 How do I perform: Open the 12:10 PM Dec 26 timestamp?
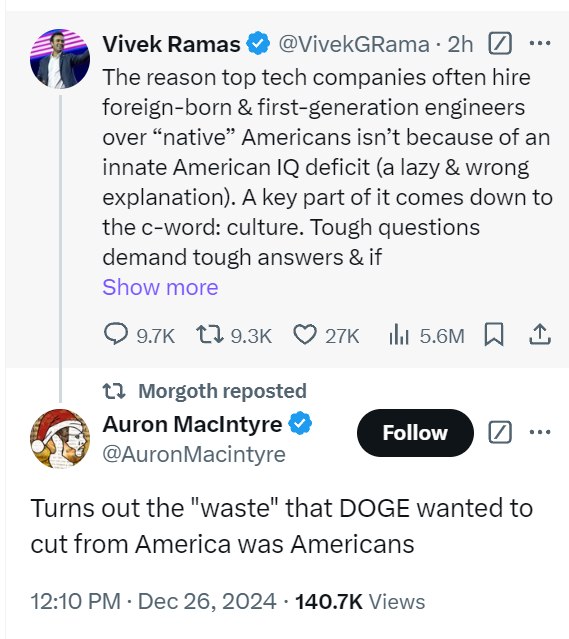(154, 601)
